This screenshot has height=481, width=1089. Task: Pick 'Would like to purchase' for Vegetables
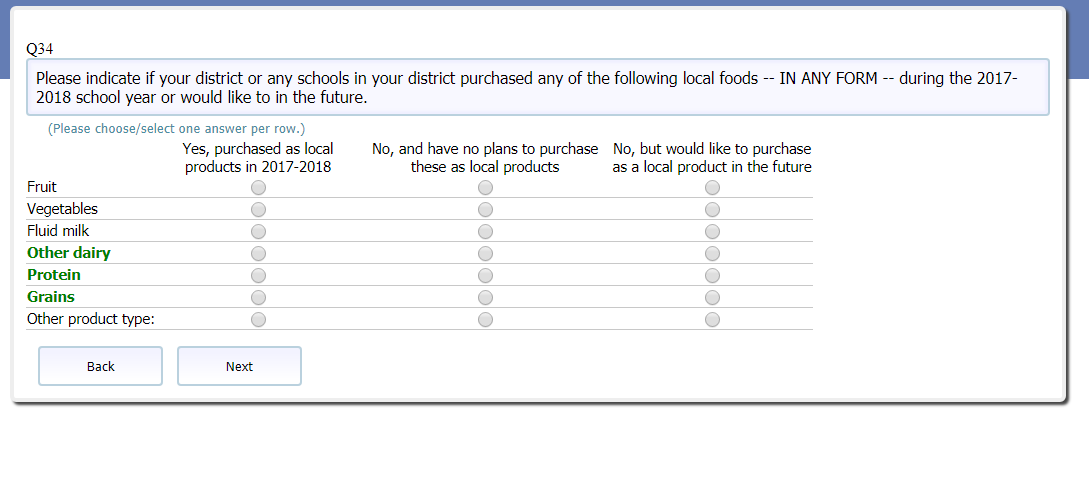[712, 210]
